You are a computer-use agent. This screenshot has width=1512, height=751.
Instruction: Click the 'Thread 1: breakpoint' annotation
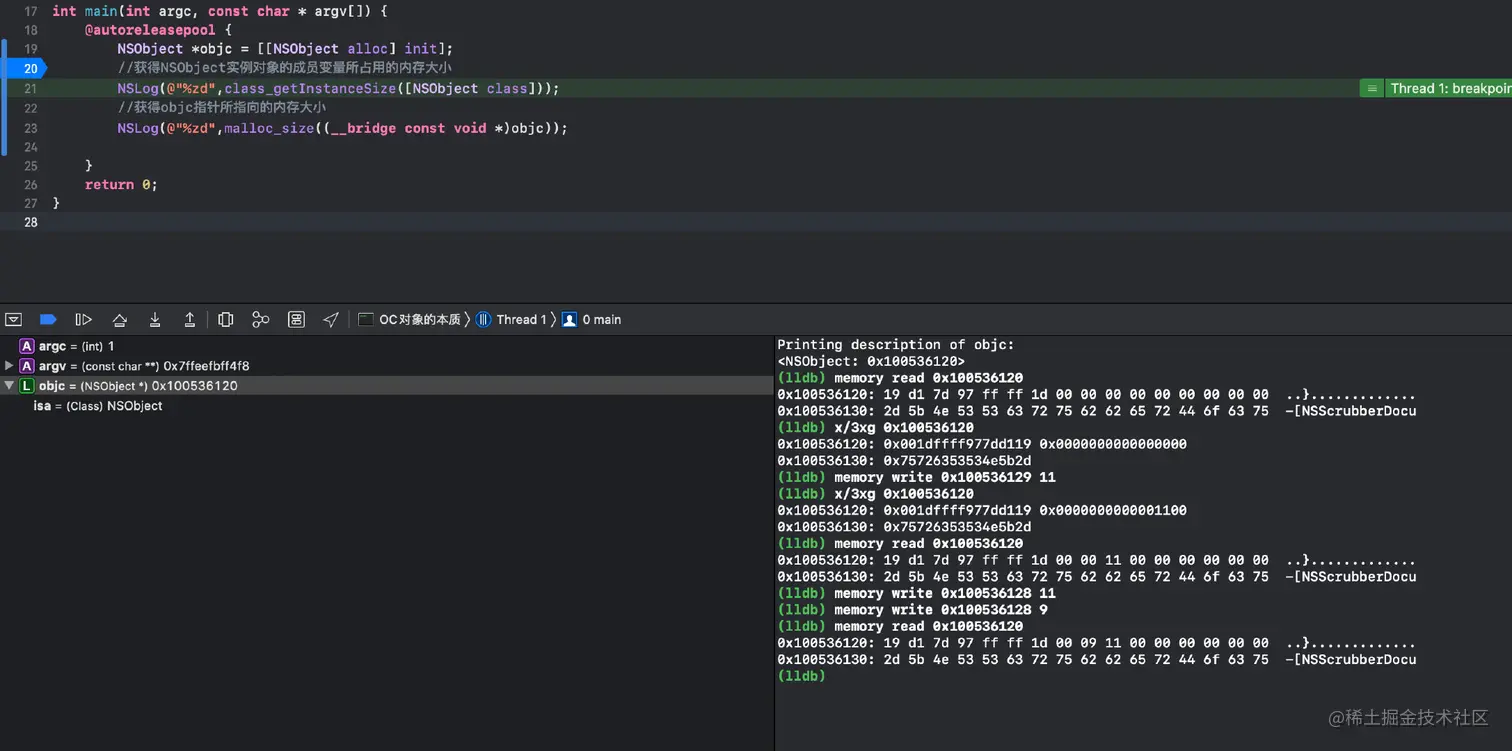coord(1450,89)
